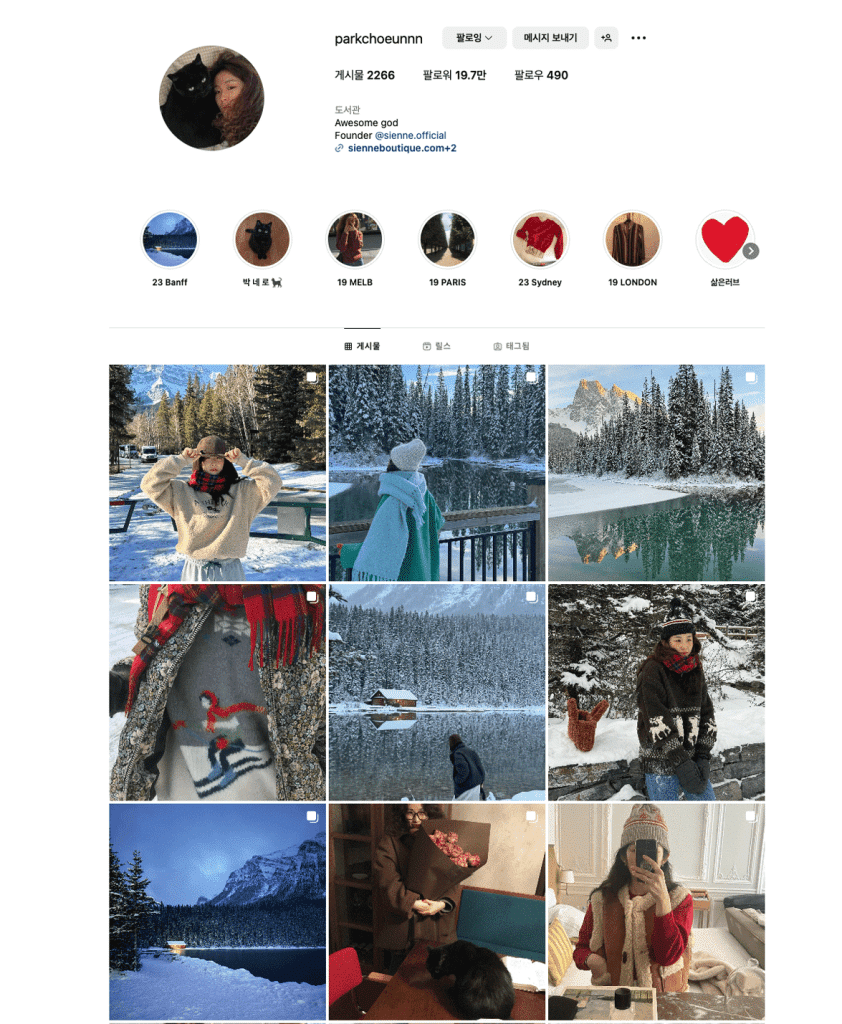Viewport: 842px width, 1024px height.
Task: Open the three-dot options menu
Action: [638, 38]
